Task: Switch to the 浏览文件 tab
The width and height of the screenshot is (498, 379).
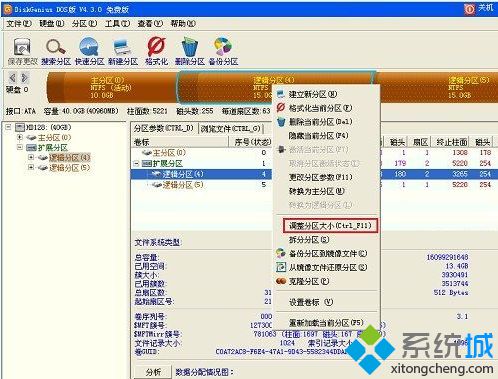Action: coord(230,129)
